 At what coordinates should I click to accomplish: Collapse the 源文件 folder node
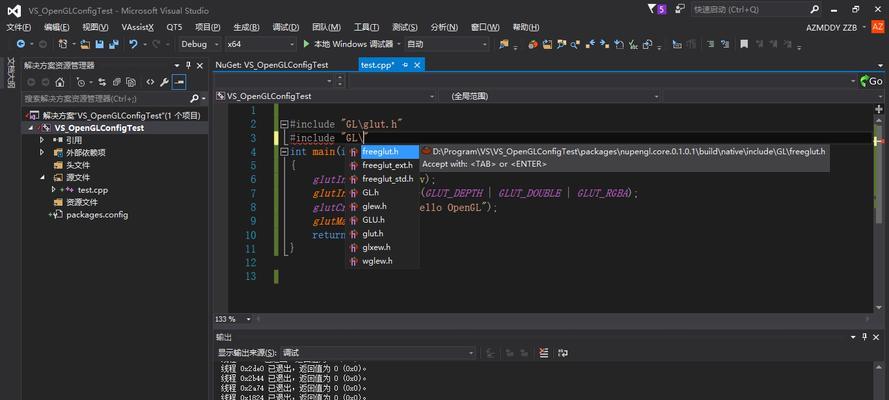point(42,177)
